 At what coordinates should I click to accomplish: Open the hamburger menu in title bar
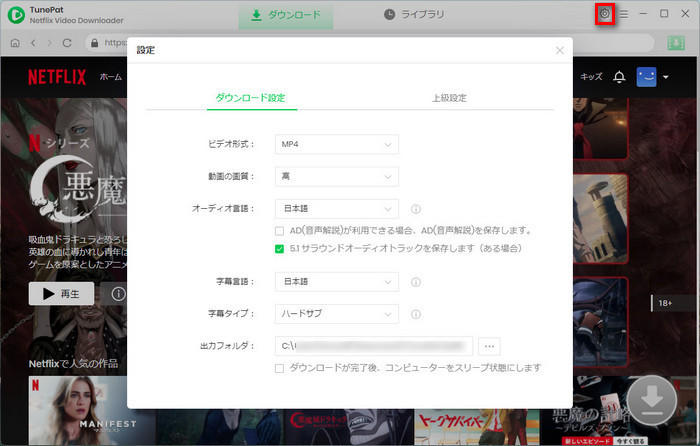(624, 14)
